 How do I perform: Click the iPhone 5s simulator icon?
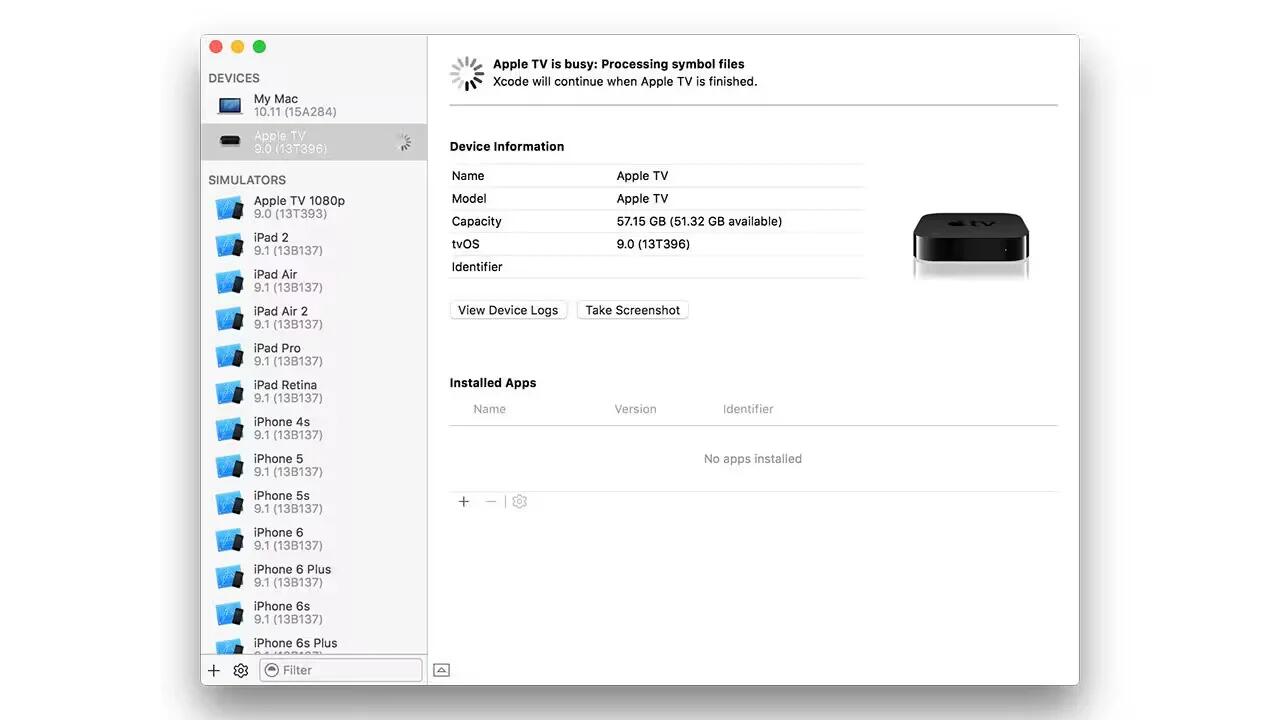coord(230,503)
